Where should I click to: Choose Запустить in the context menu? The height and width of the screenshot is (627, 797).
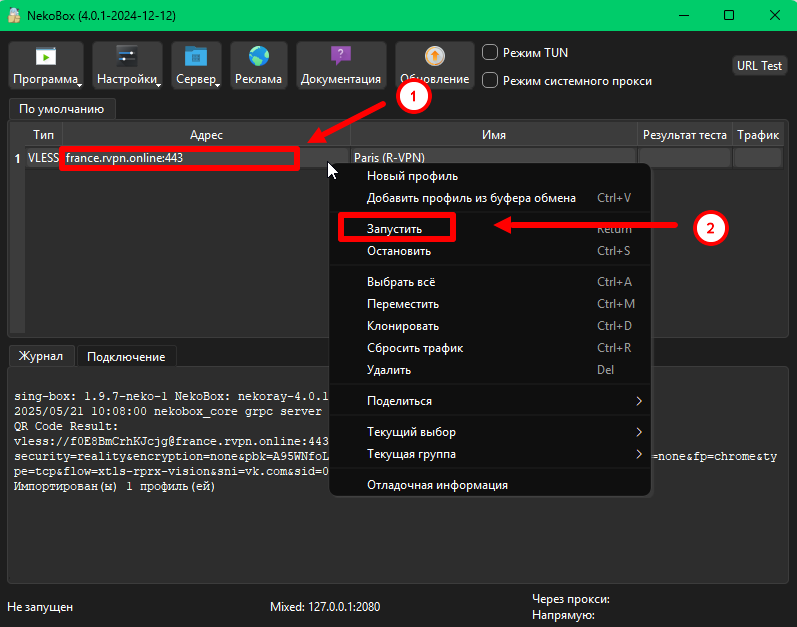pos(395,228)
